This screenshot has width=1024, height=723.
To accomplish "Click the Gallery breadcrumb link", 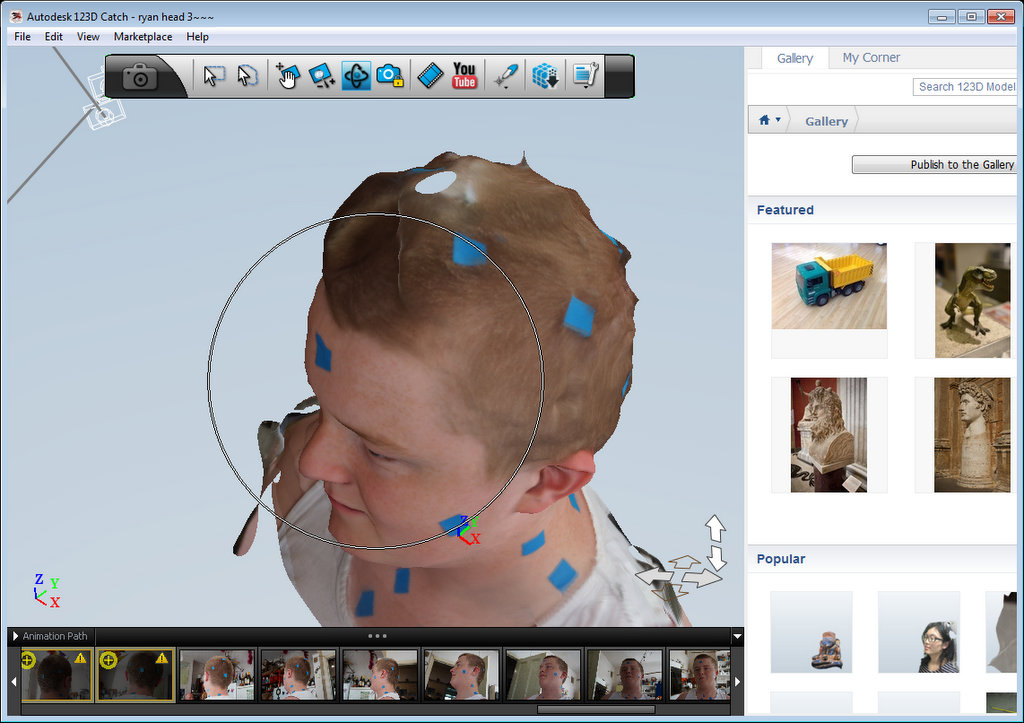I will click(826, 121).
